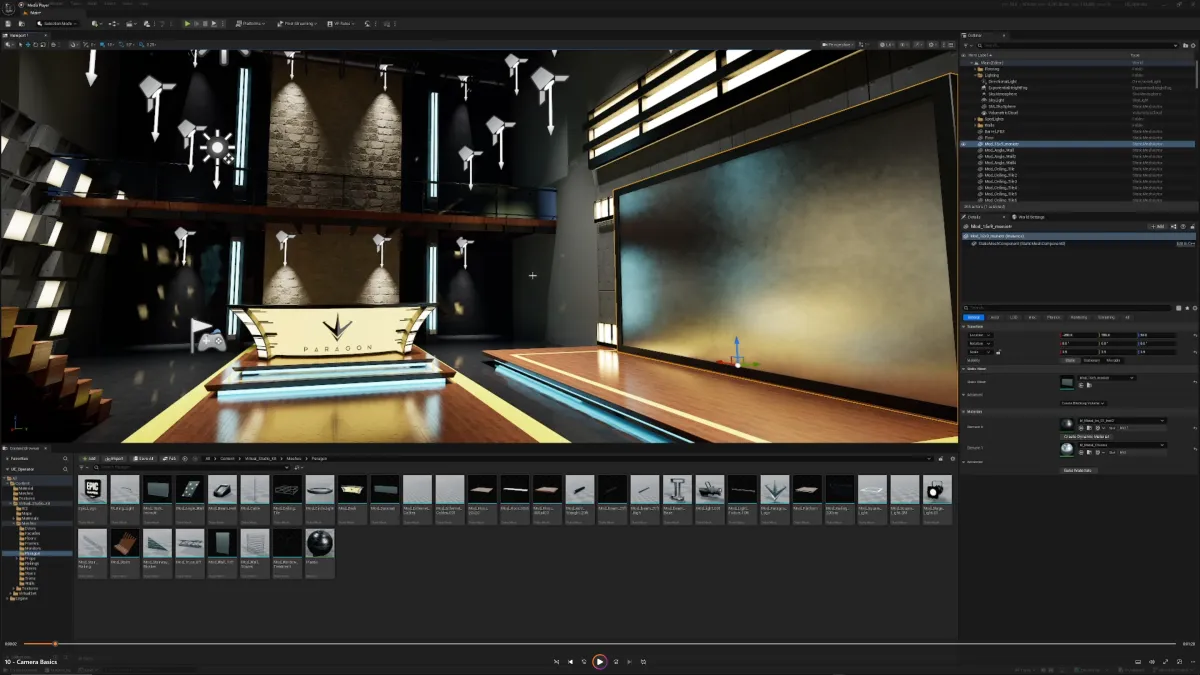The height and width of the screenshot is (675, 1200).
Task: Select SkyLight in the Outliner
Action: pos(997,100)
